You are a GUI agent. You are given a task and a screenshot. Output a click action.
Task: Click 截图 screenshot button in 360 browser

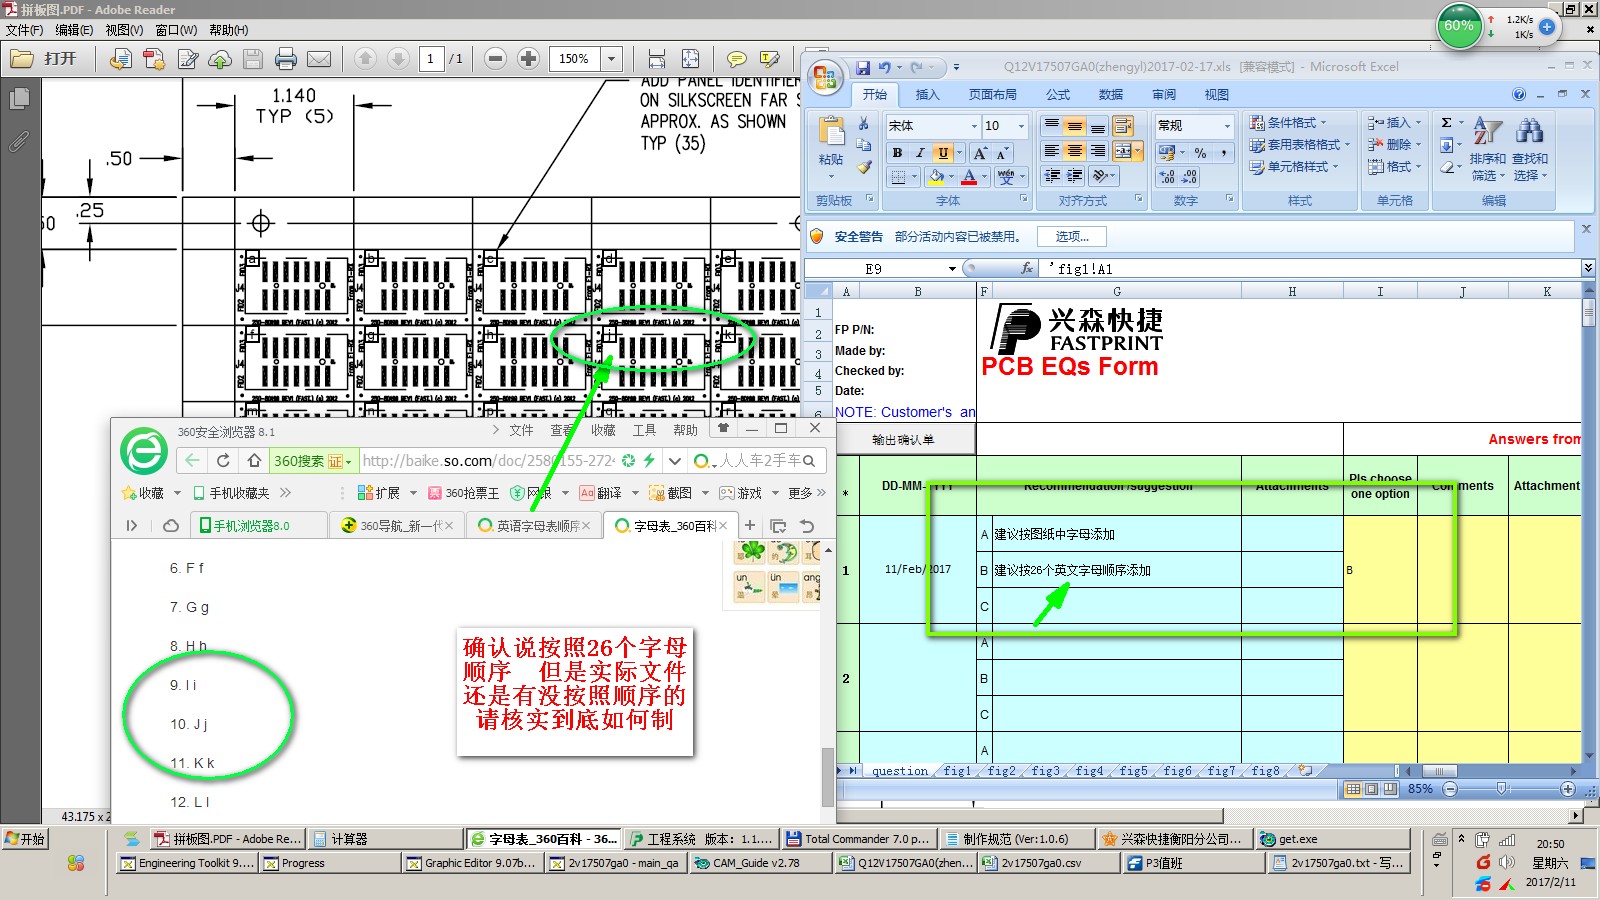(670, 493)
